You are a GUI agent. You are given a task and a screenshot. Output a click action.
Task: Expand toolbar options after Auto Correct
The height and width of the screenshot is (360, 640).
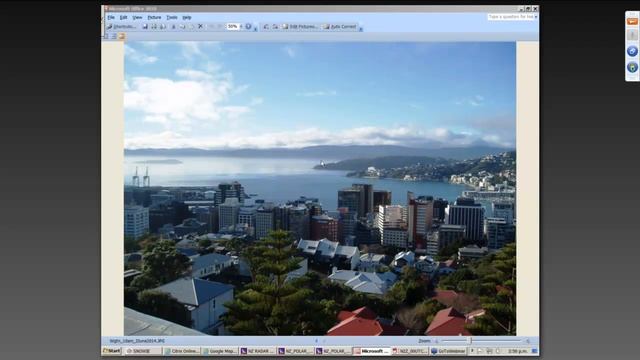(361, 29)
